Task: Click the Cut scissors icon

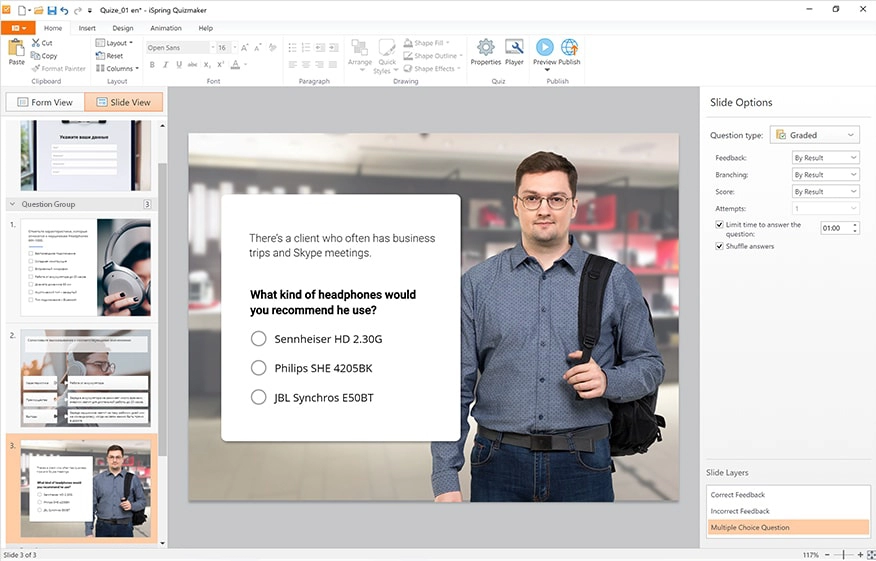Action: click(35, 43)
